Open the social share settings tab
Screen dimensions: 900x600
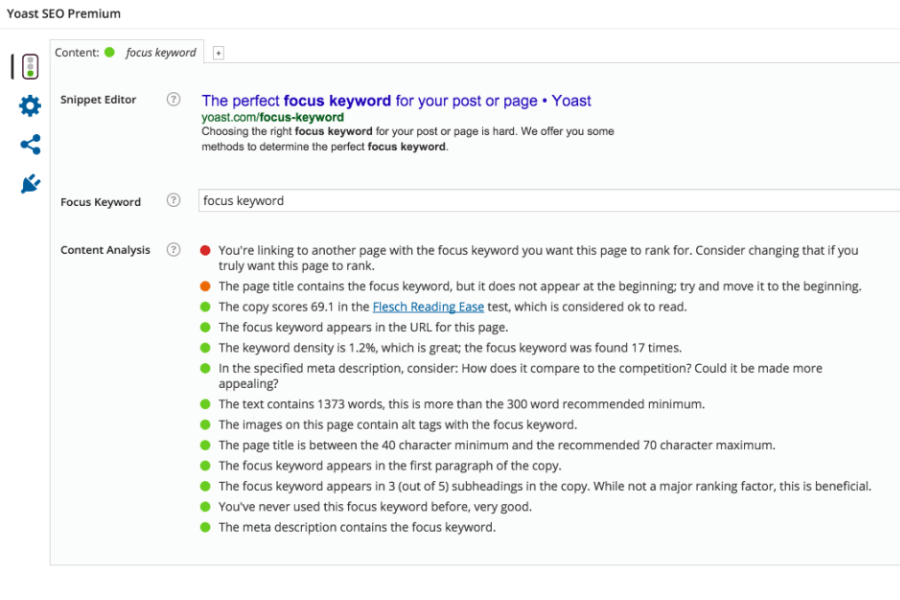tap(30, 144)
